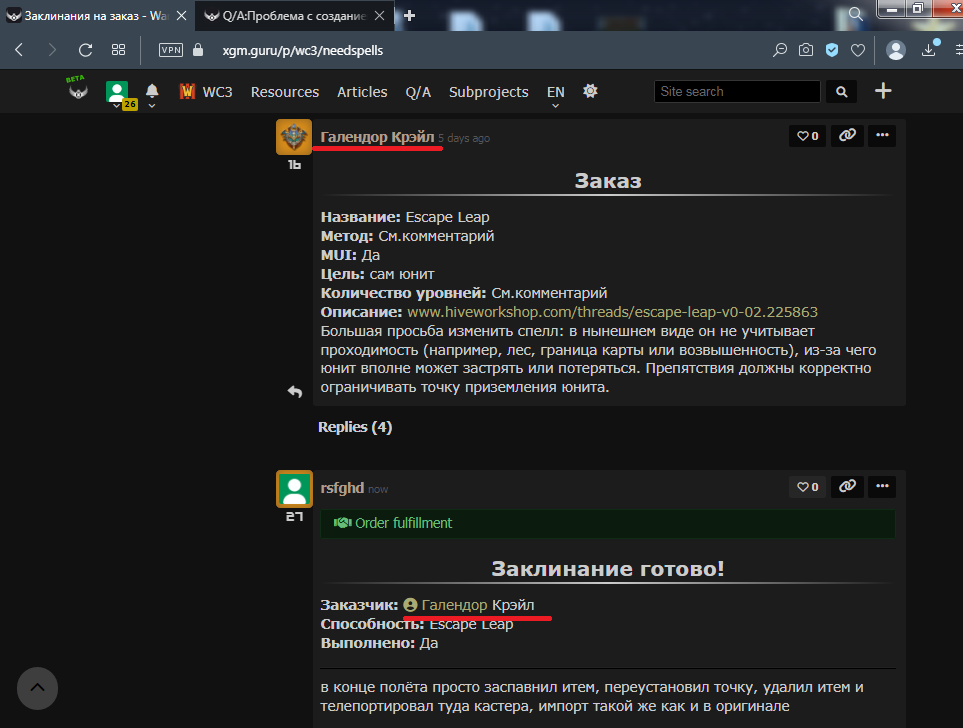Toggle the site theme sun icon
The height and width of the screenshot is (728, 963).
coord(590,91)
